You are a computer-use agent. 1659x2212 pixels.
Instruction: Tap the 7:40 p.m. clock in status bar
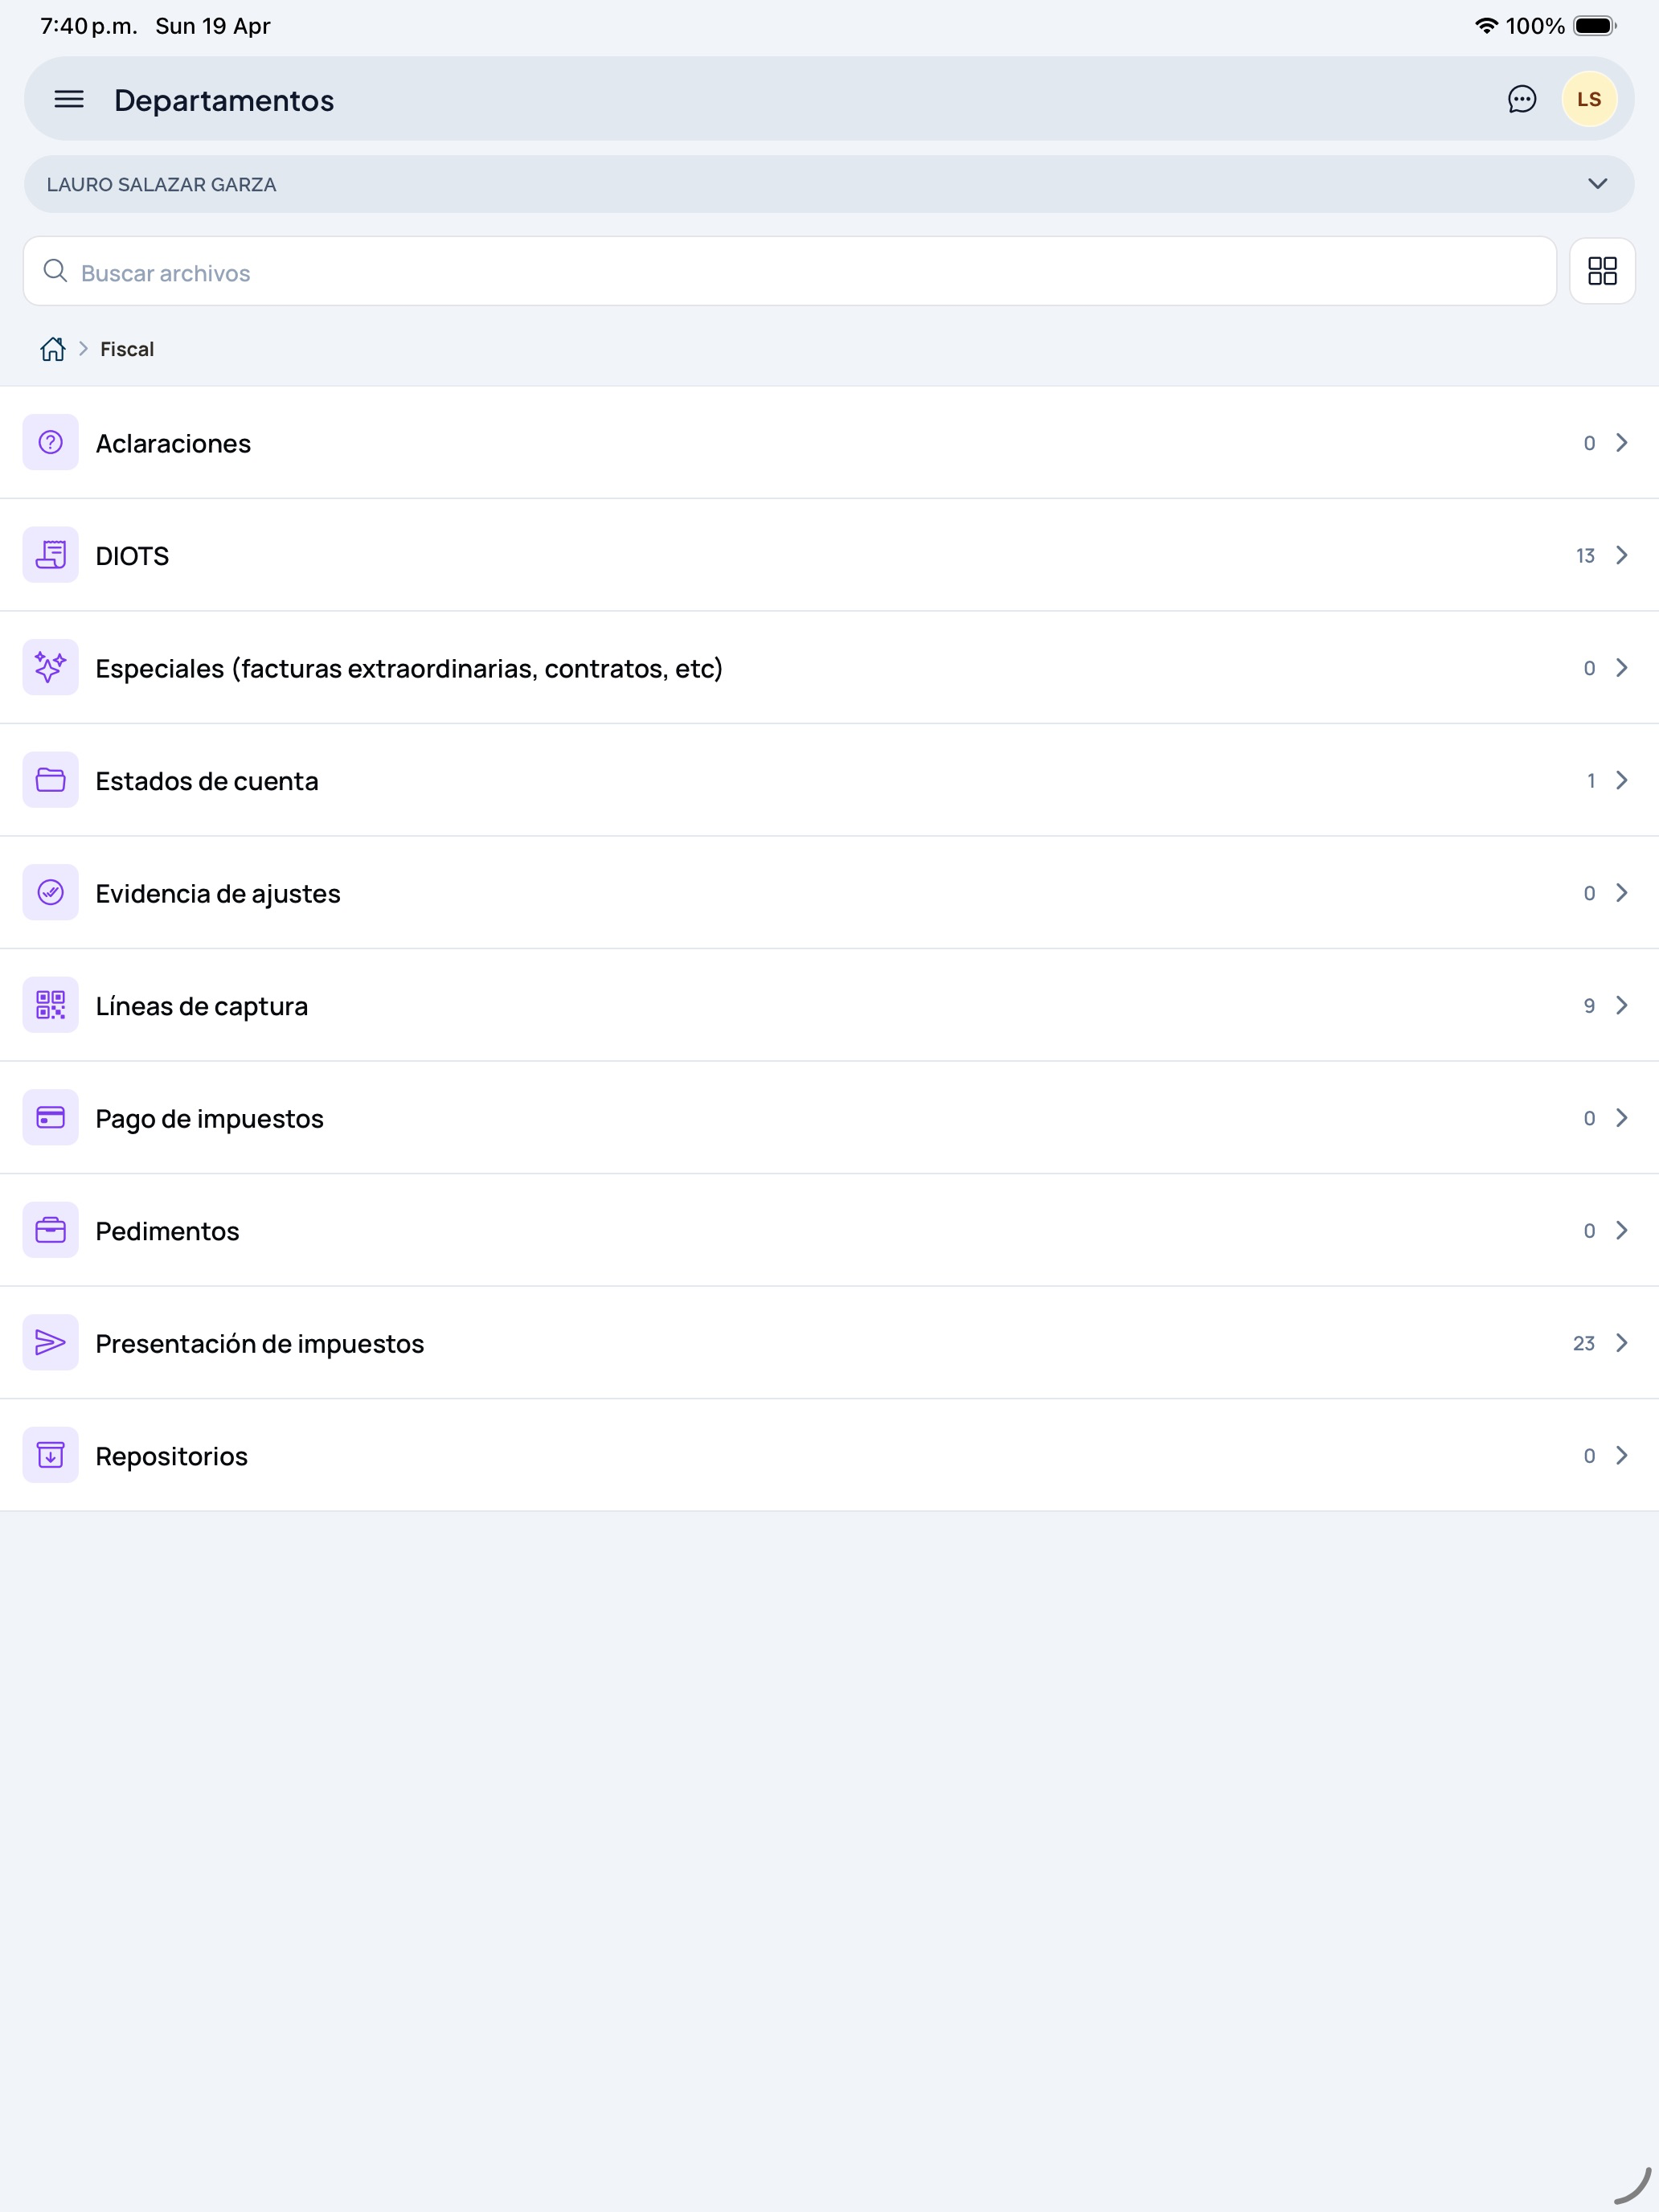[89, 26]
